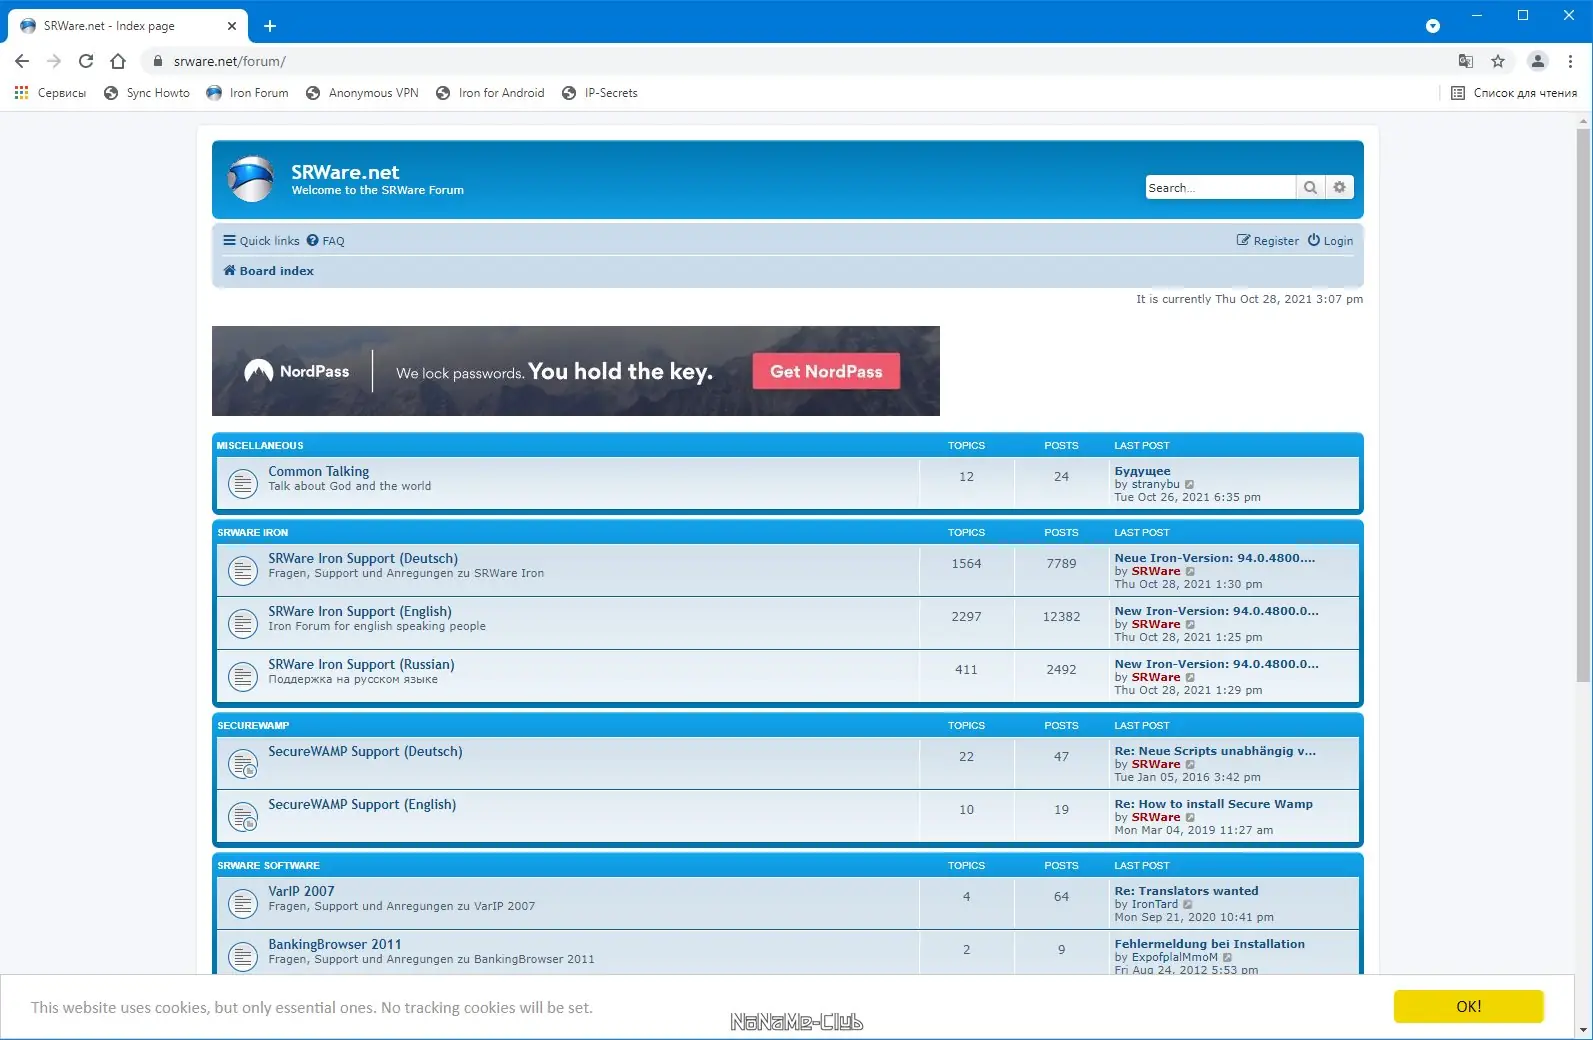Open Re: Translators wanted last post
The height and width of the screenshot is (1040, 1593).
(1186, 891)
